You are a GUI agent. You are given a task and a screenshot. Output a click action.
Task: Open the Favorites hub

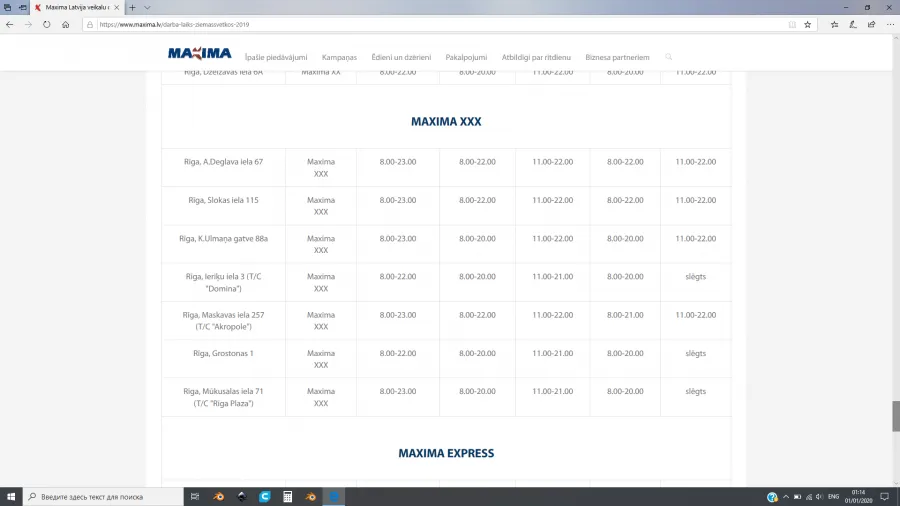[835, 25]
